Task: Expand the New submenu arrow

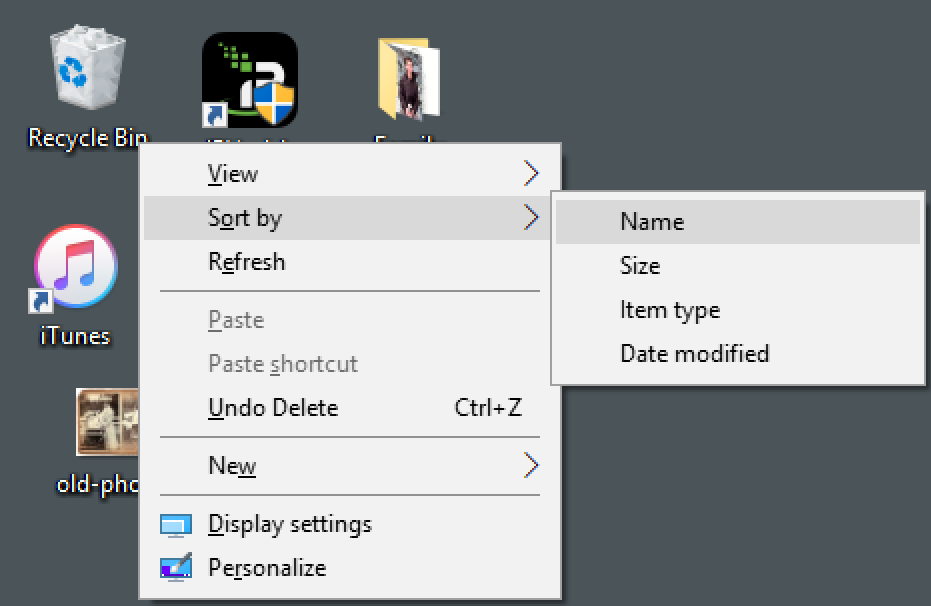Action: [532, 464]
